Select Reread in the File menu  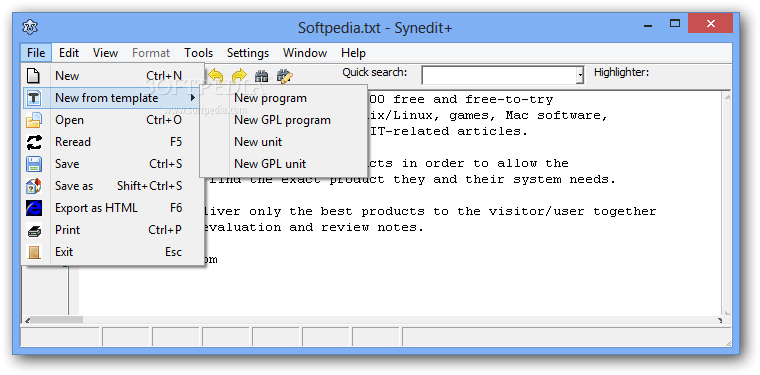(x=112, y=142)
